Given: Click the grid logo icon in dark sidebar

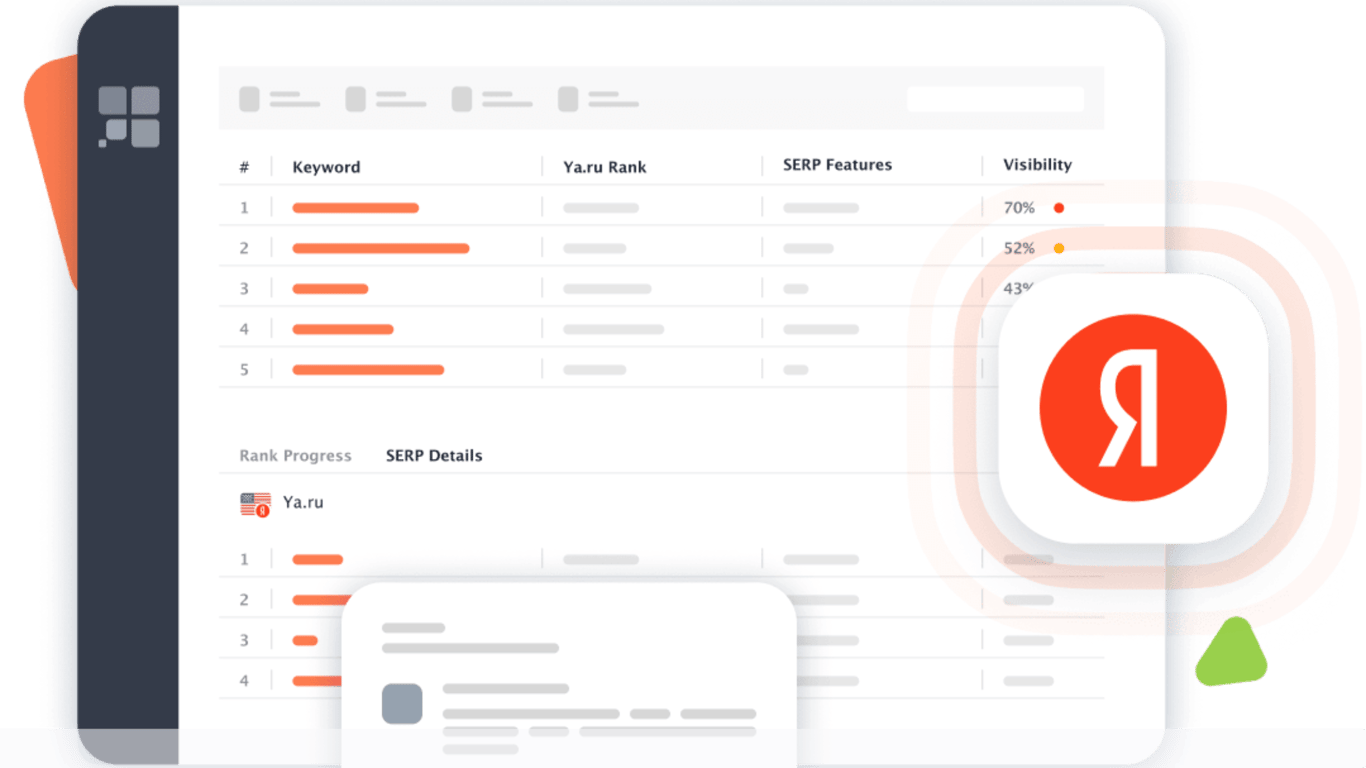Looking at the screenshot, I should point(129,117).
